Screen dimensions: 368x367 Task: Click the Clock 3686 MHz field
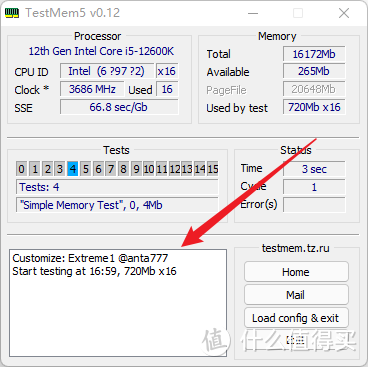[92, 89]
